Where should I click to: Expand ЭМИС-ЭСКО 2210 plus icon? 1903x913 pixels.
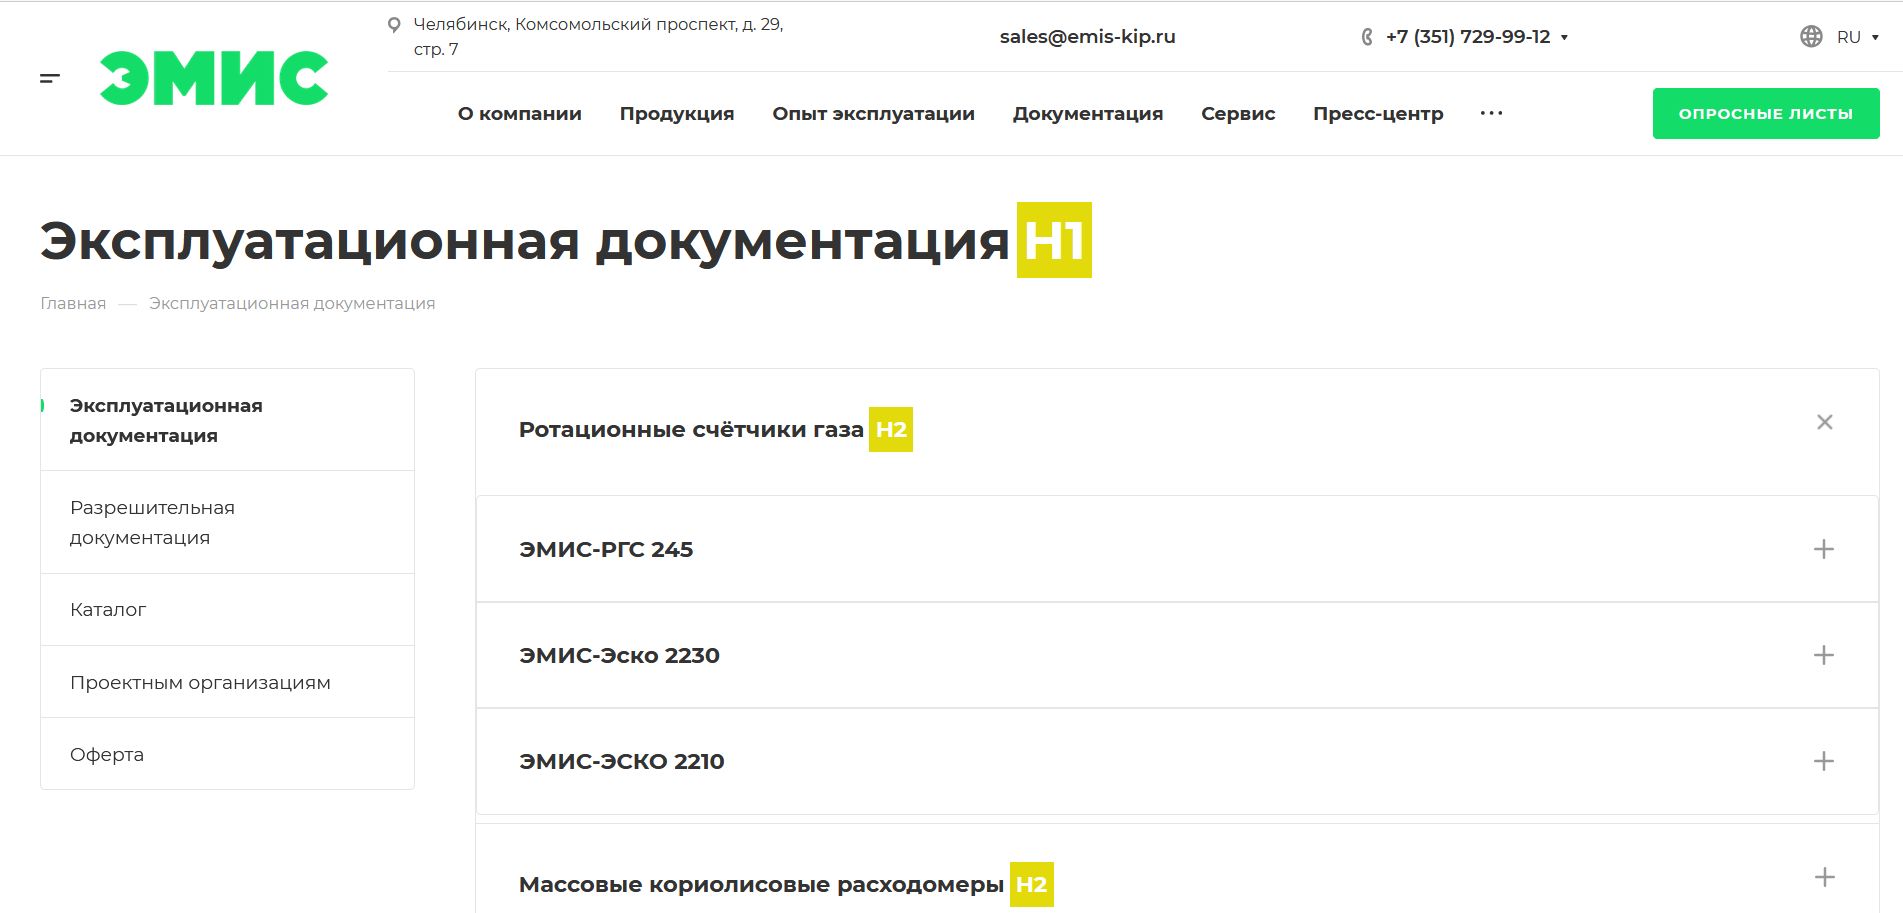(x=1824, y=761)
